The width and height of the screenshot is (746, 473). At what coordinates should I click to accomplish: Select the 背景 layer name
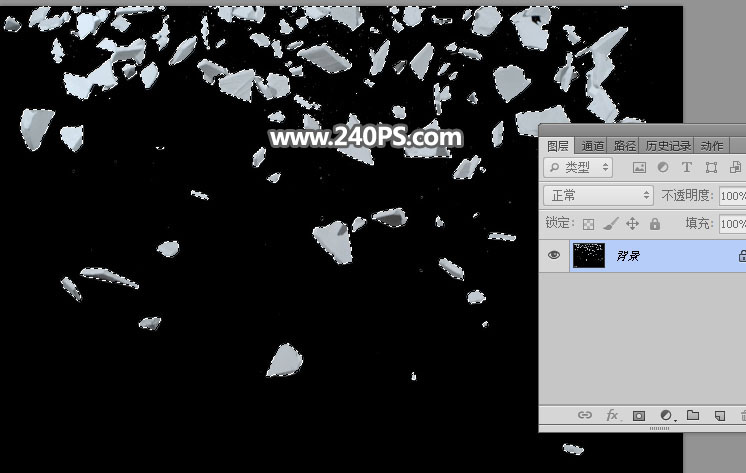(x=628, y=256)
